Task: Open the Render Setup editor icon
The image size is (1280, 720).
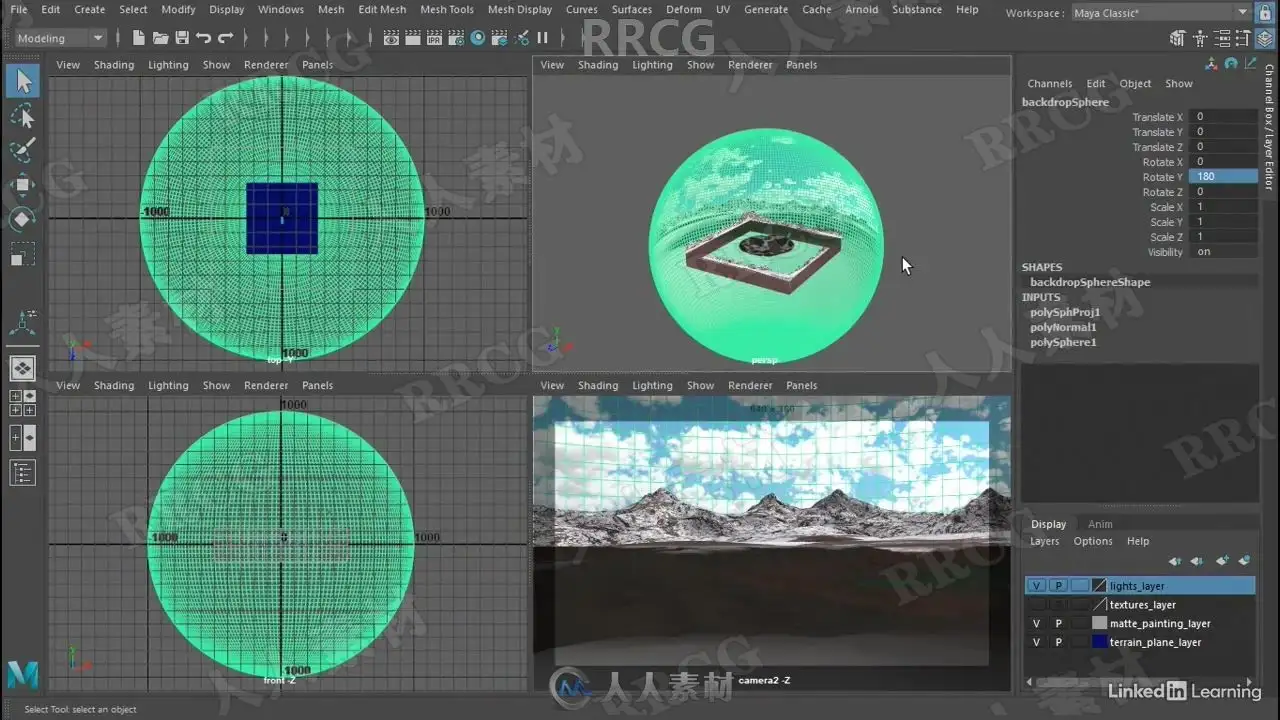Action: click(500, 38)
